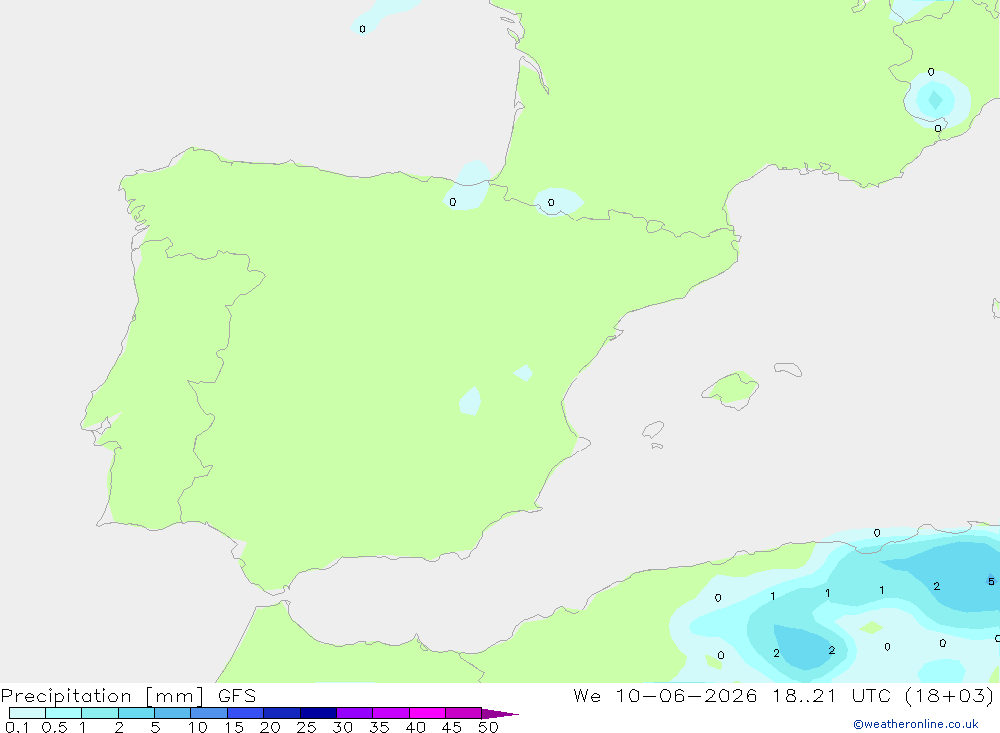Click the 30–35 mm purple legend swatch
The image size is (1000, 733).
coord(355,713)
